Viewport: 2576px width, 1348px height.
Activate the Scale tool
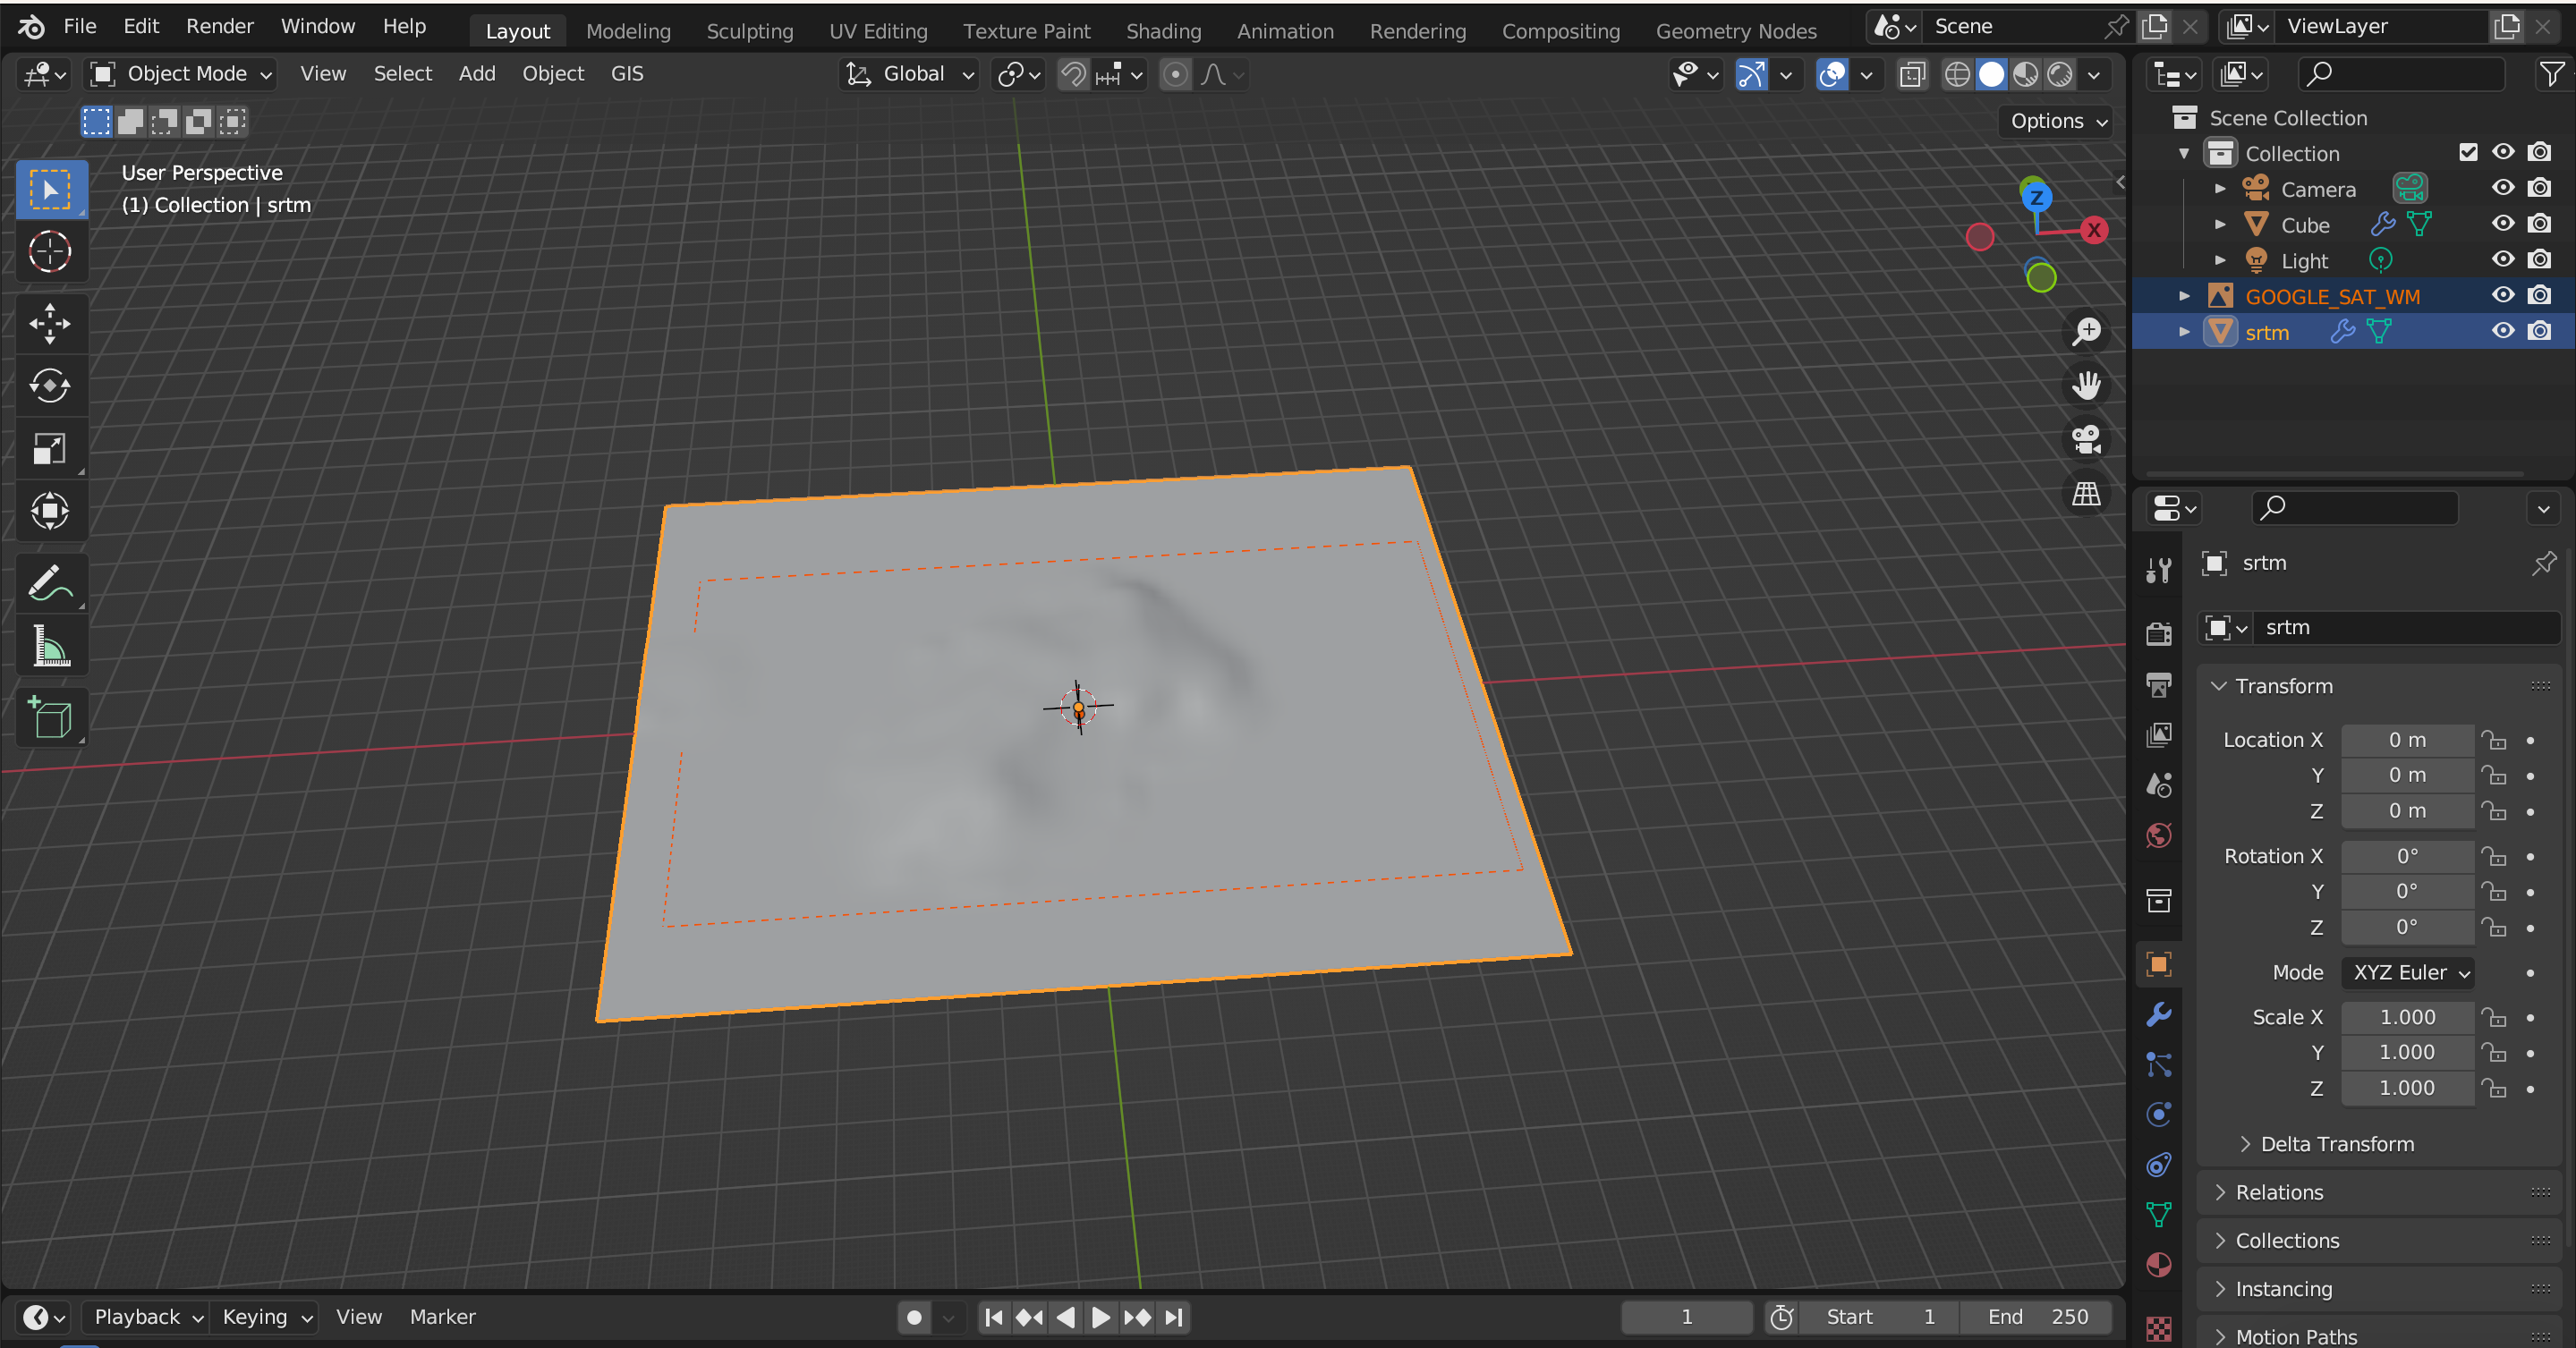point(50,449)
